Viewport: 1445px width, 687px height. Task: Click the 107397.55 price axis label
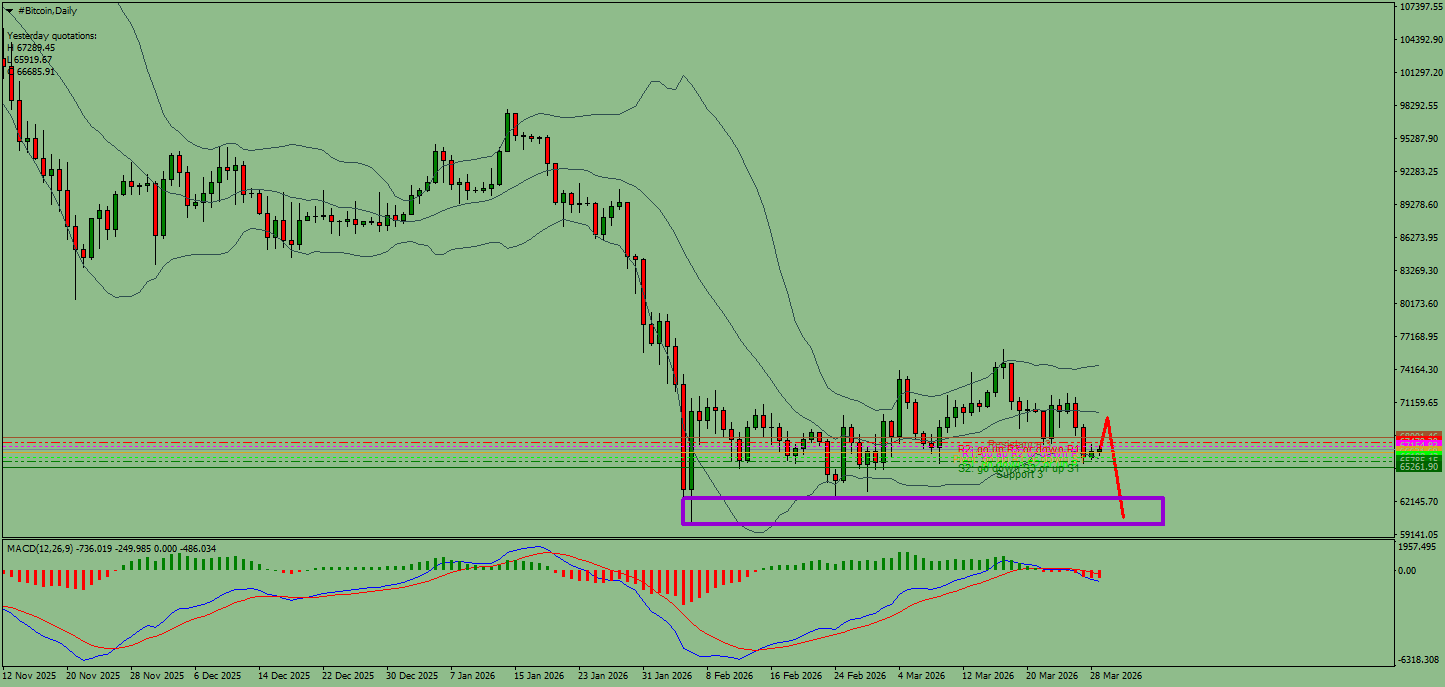coord(1421,7)
